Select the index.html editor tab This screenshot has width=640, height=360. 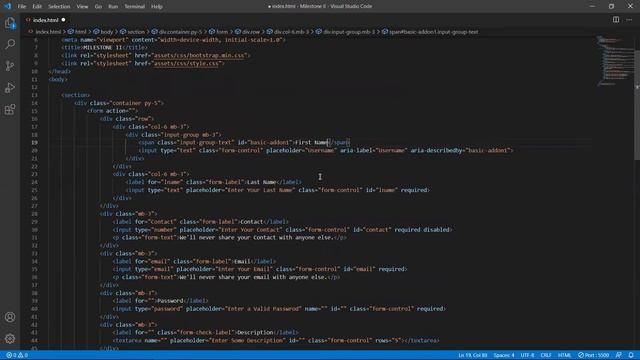tap(46, 20)
